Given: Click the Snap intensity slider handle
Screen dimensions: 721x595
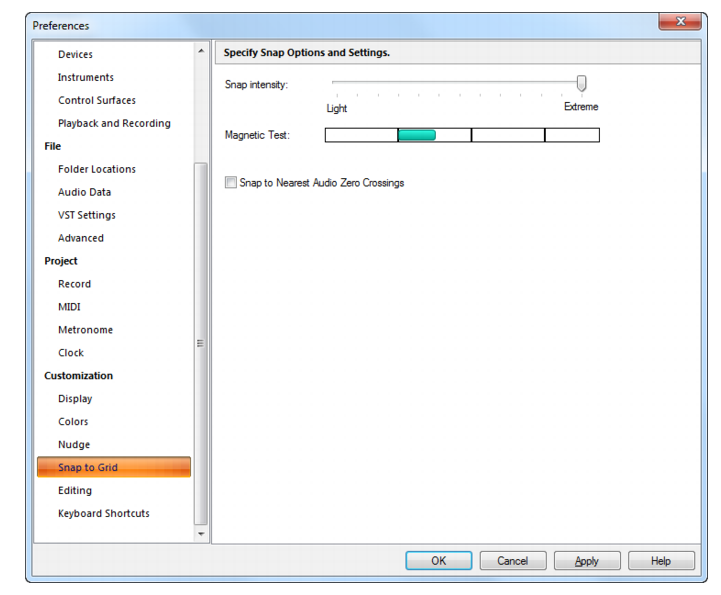Looking at the screenshot, I should (581, 84).
